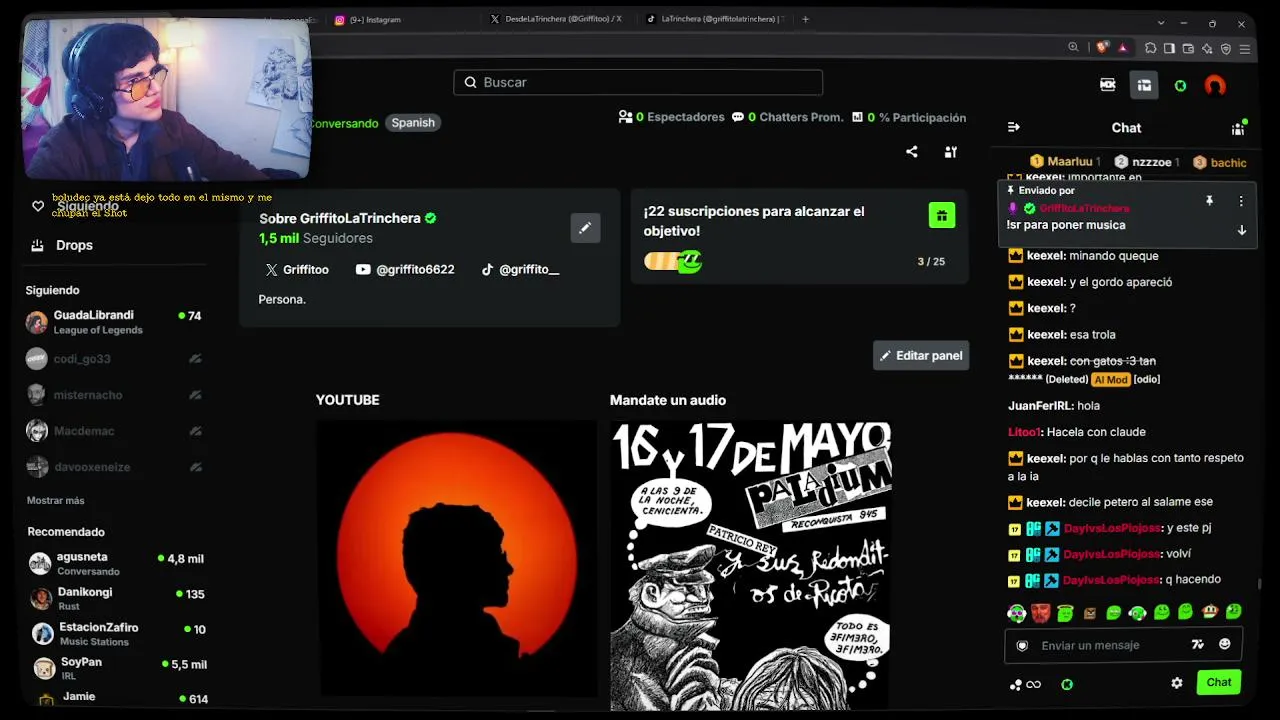Image resolution: width=1280 pixels, height=720 pixels.
Task: Open browser extensions puzzle icon
Action: point(1151,48)
